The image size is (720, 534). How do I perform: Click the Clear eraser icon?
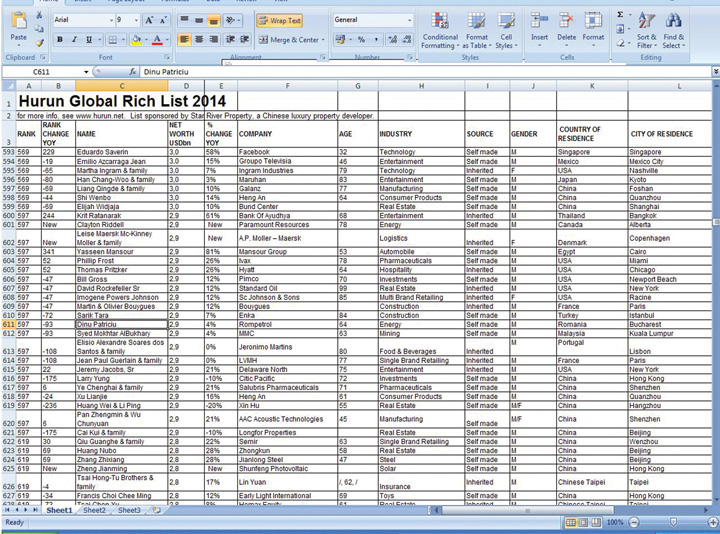click(x=620, y=43)
